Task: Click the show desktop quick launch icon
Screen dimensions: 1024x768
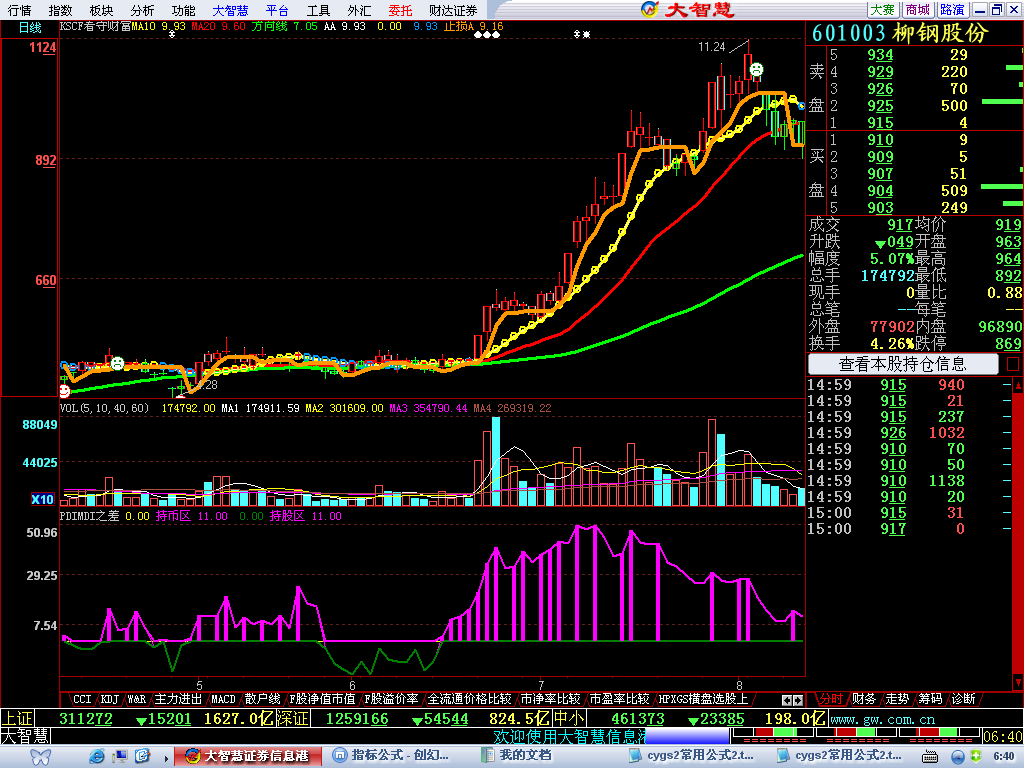Action: tap(120, 756)
